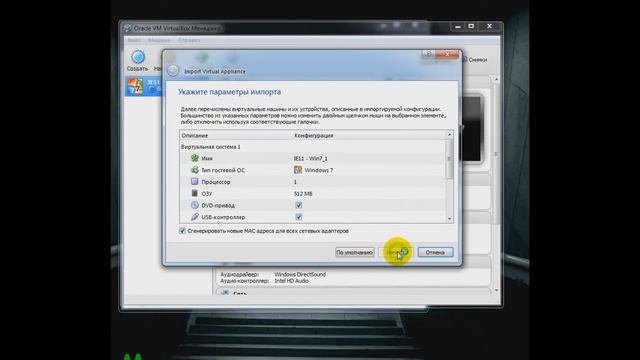Click the Тип гостевой ОС label
This screenshot has width=640, height=360.
(223, 170)
